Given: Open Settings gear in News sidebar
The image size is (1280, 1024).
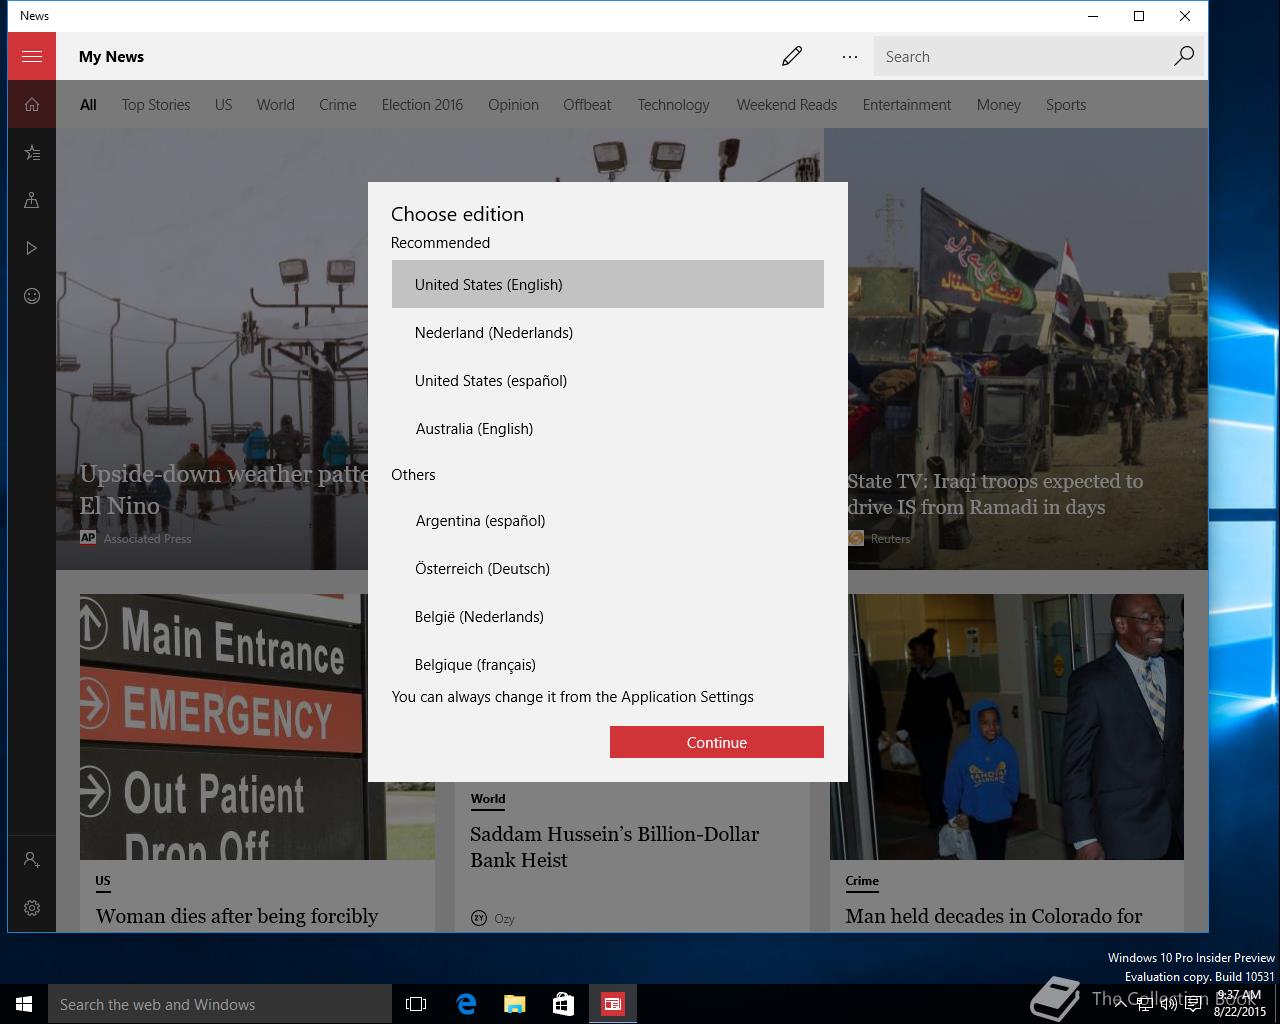Looking at the screenshot, I should [32, 908].
